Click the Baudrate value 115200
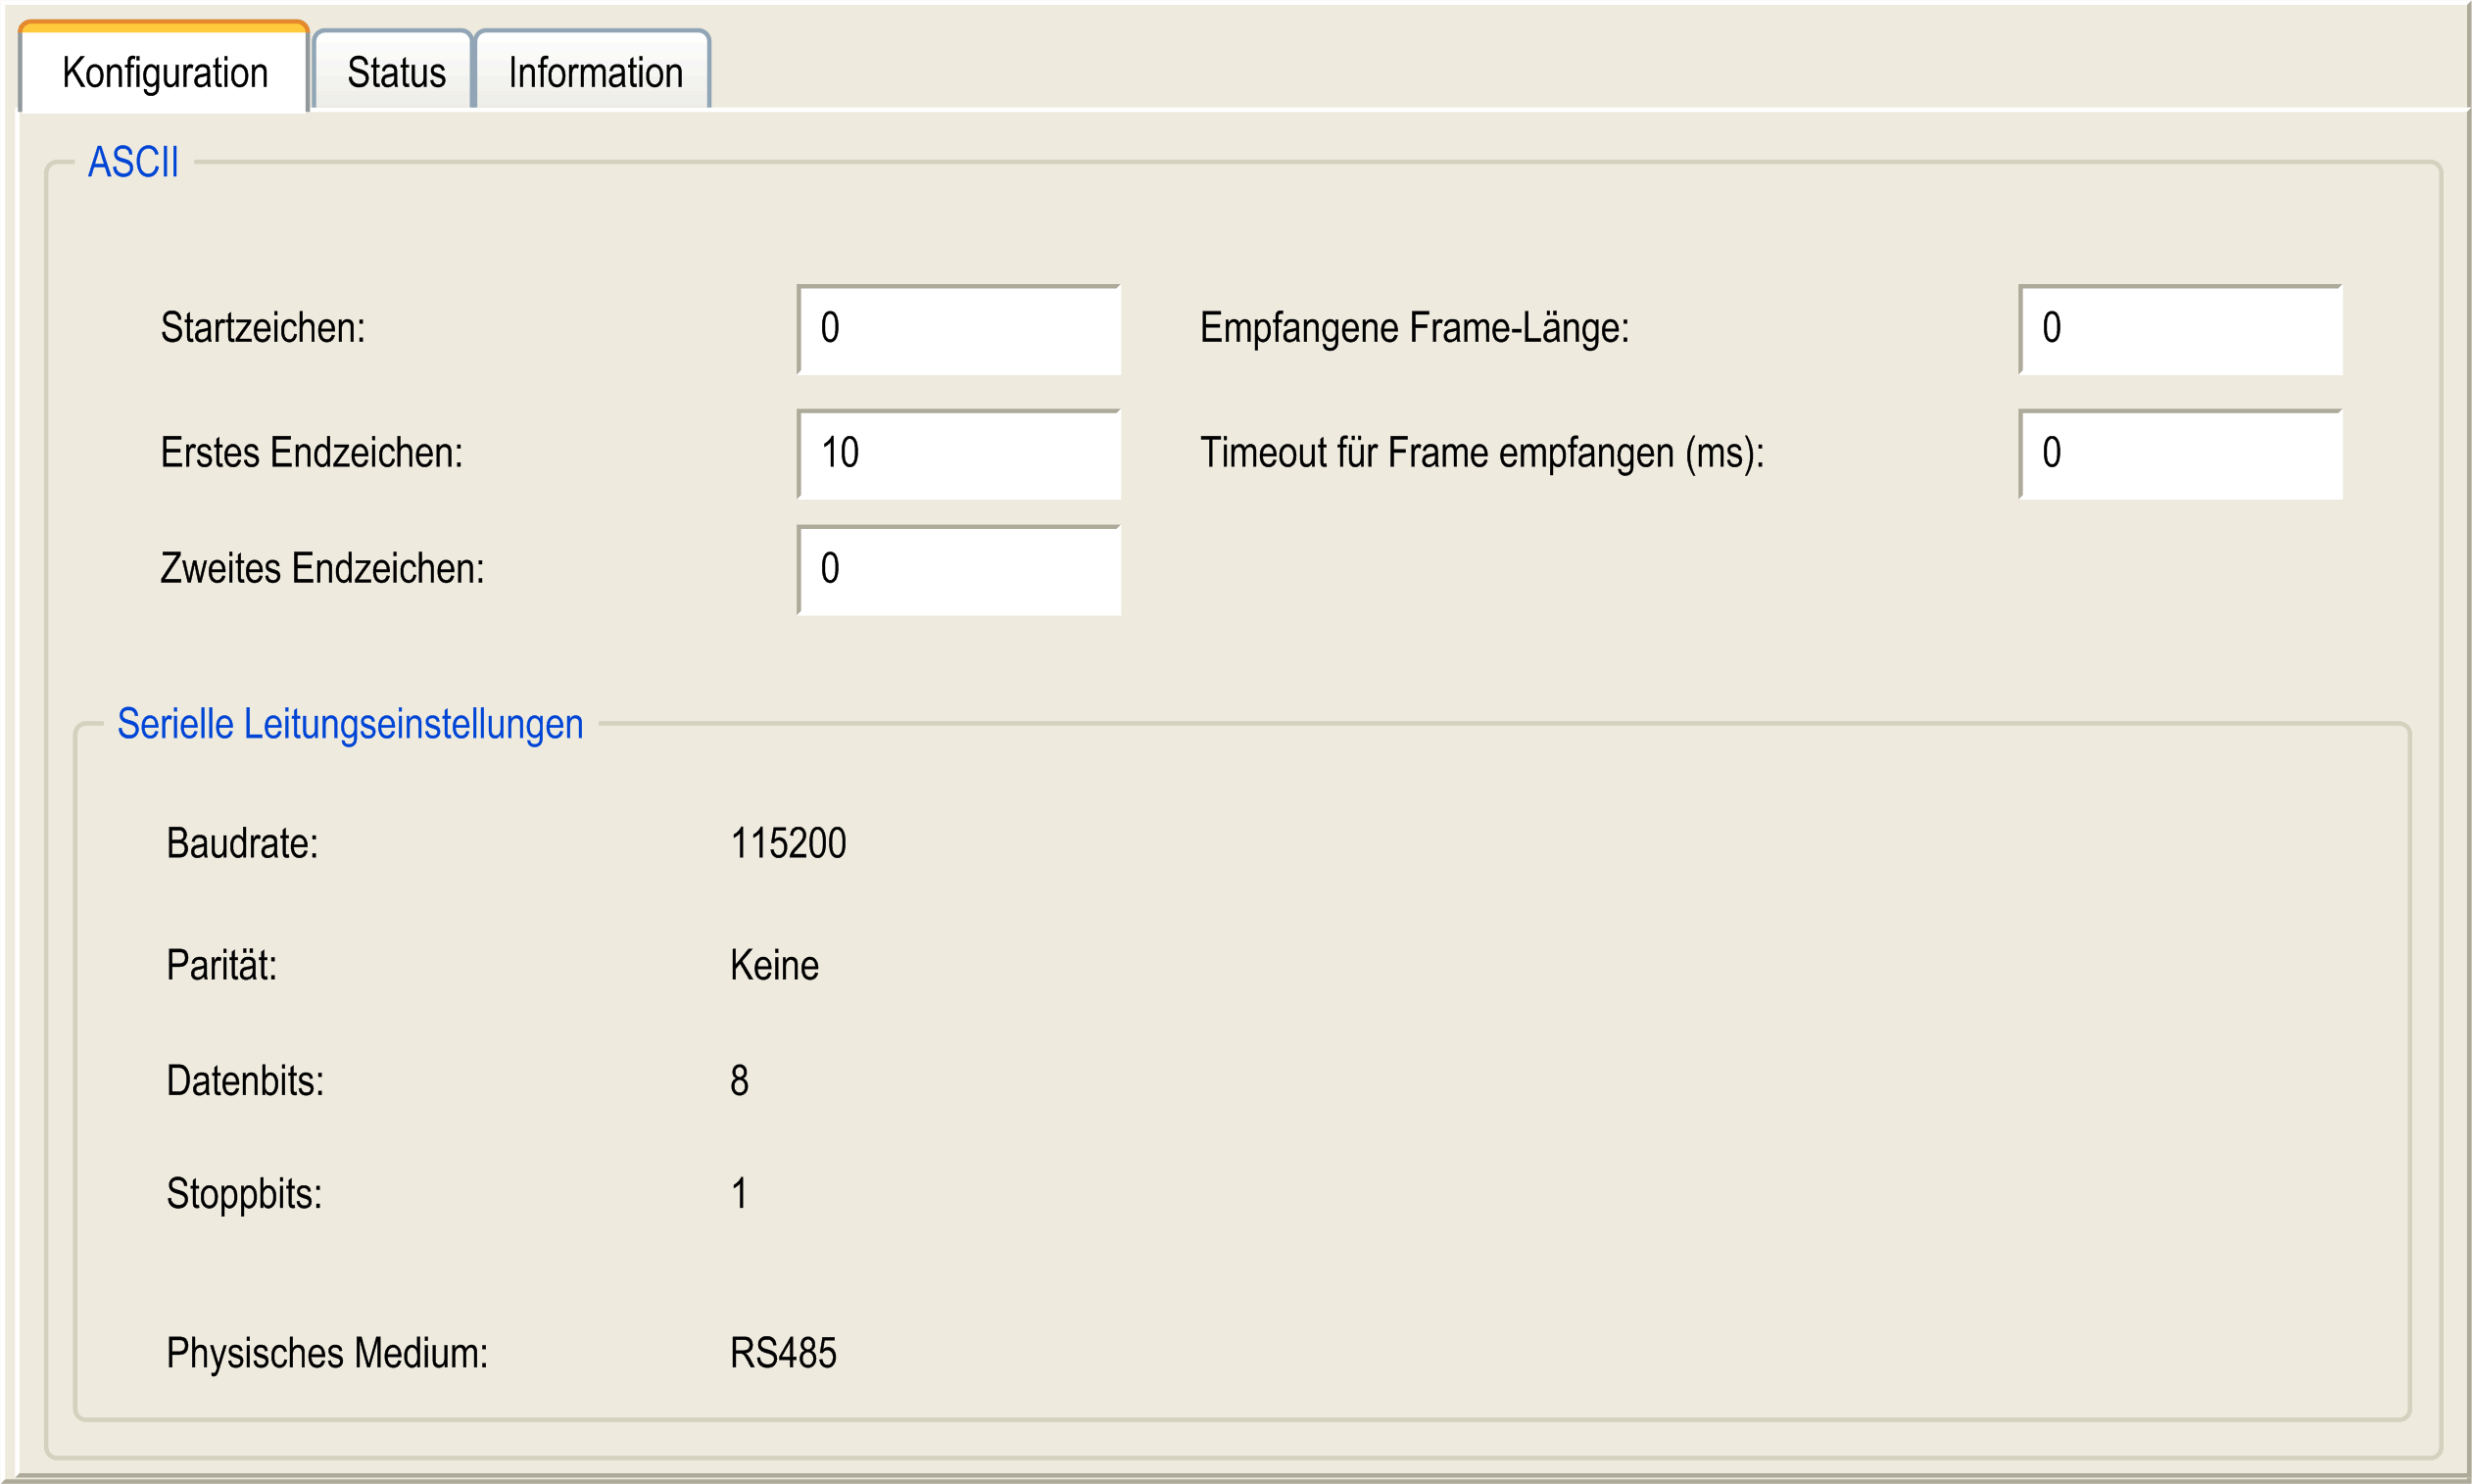2472x1484 pixels. coord(788,843)
